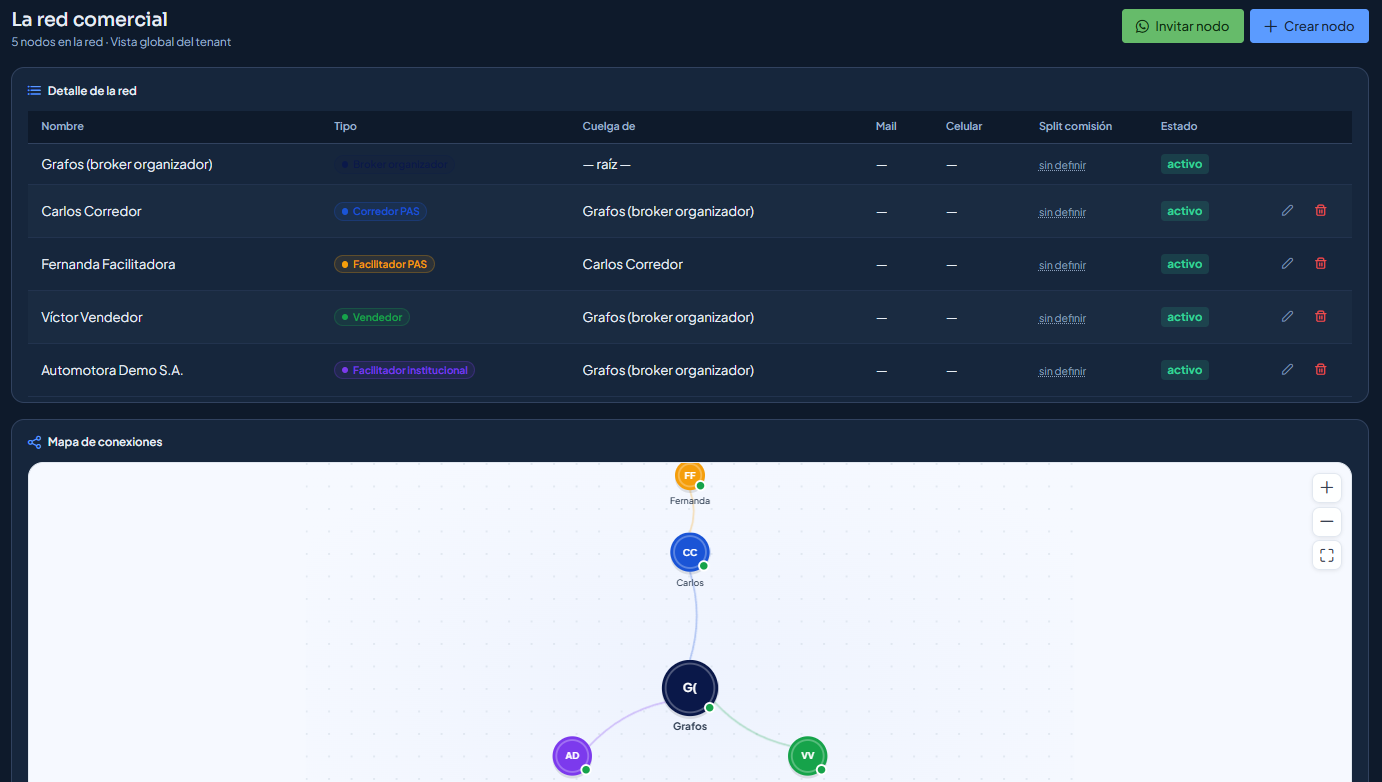Click the '— raíz —' parent cell
1382x782 pixels.
click(607, 164)
